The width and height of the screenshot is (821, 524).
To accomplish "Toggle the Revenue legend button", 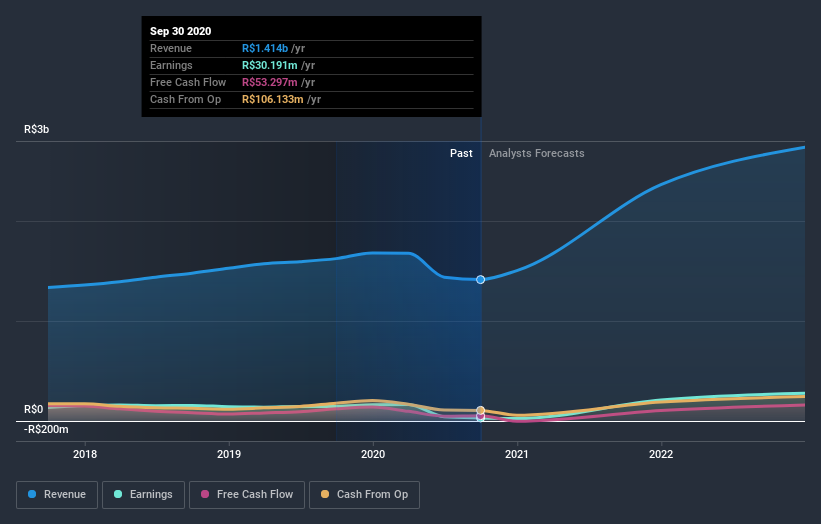I will pyautogui.click(x=57, y=495).
